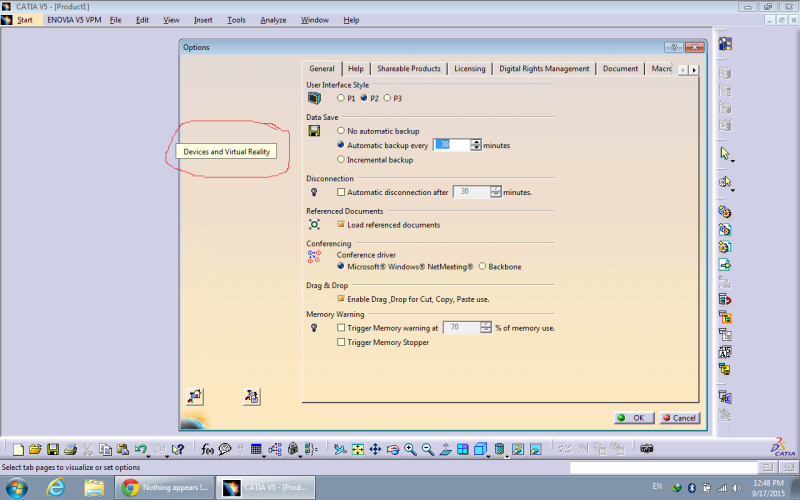Image resolution: width=800 pixels, height=500 pixels.
Task: Switch to the Shareable Products tab
Action: tap(409, 68)
